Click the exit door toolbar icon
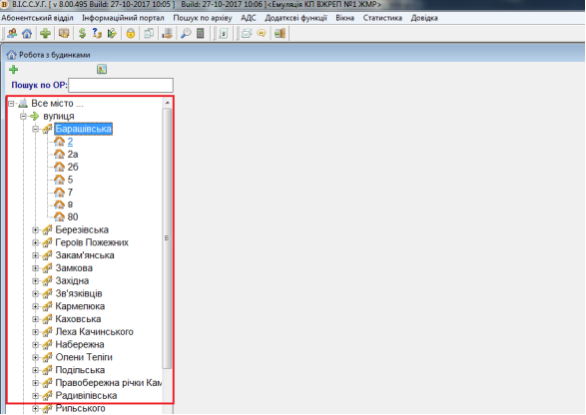This screenshot has width=586, height=415. click(x=280, y=34)
